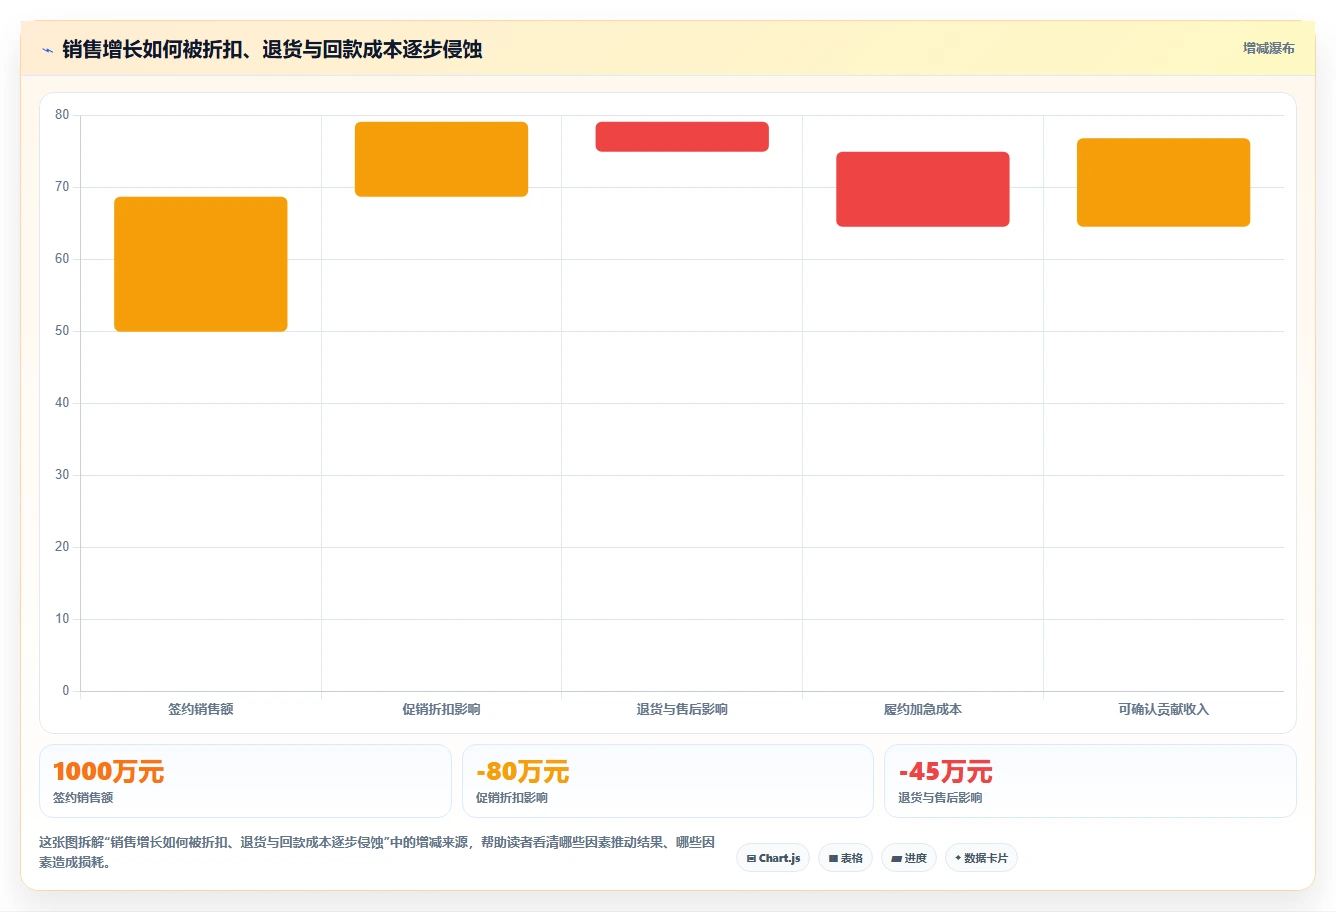Viewport: 1336px width, 912px height.
Task: Click the y-axis value 80
Action: [62, 115]
